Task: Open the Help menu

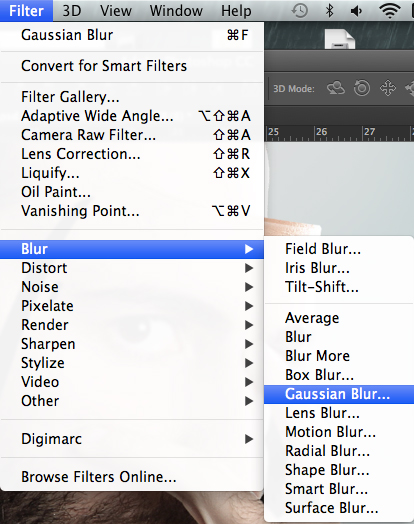Action: tap(236, 11)
